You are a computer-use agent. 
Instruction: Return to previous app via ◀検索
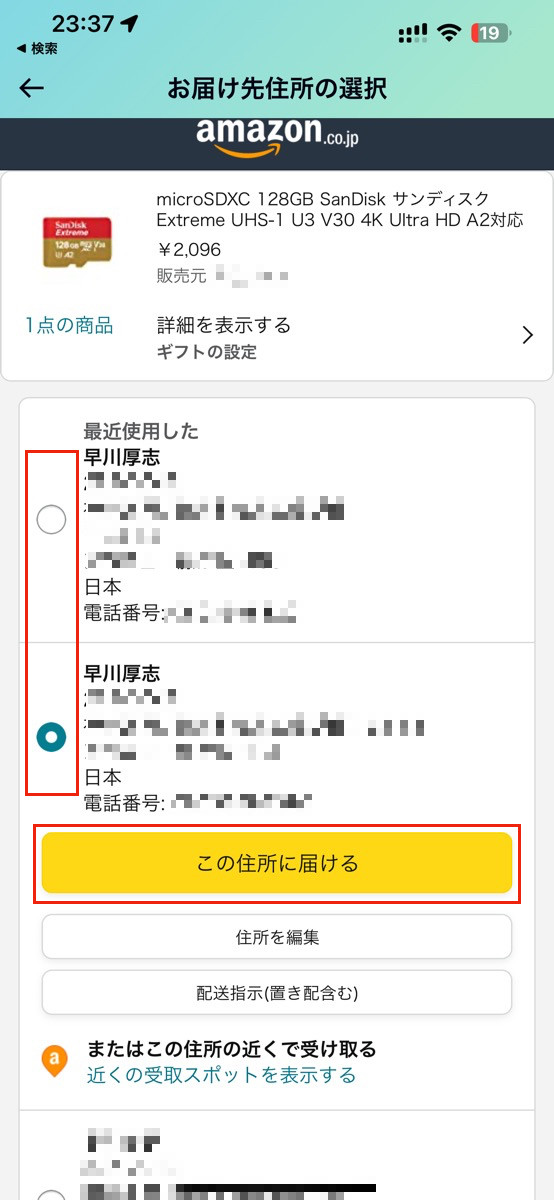click(37, 48)
